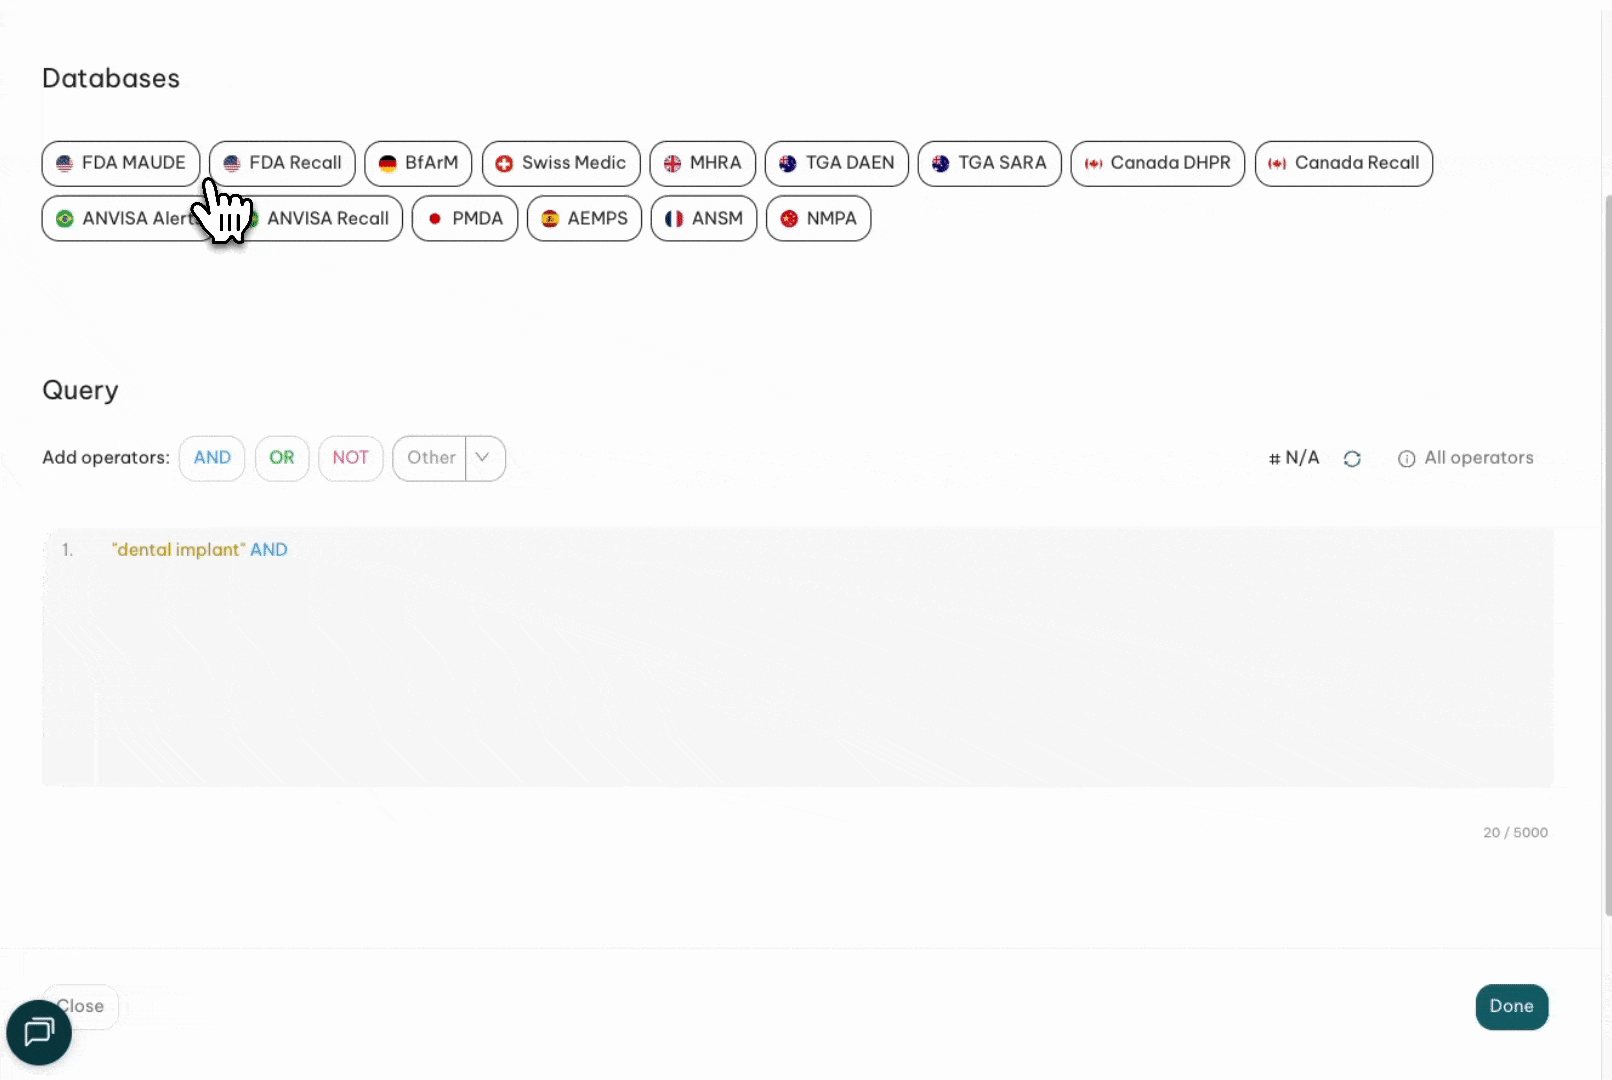The width and height of the screenshot is (1612, 1080).
Task: Expand the Other operators dropdown arrow
Action: (x=483, y=458)
